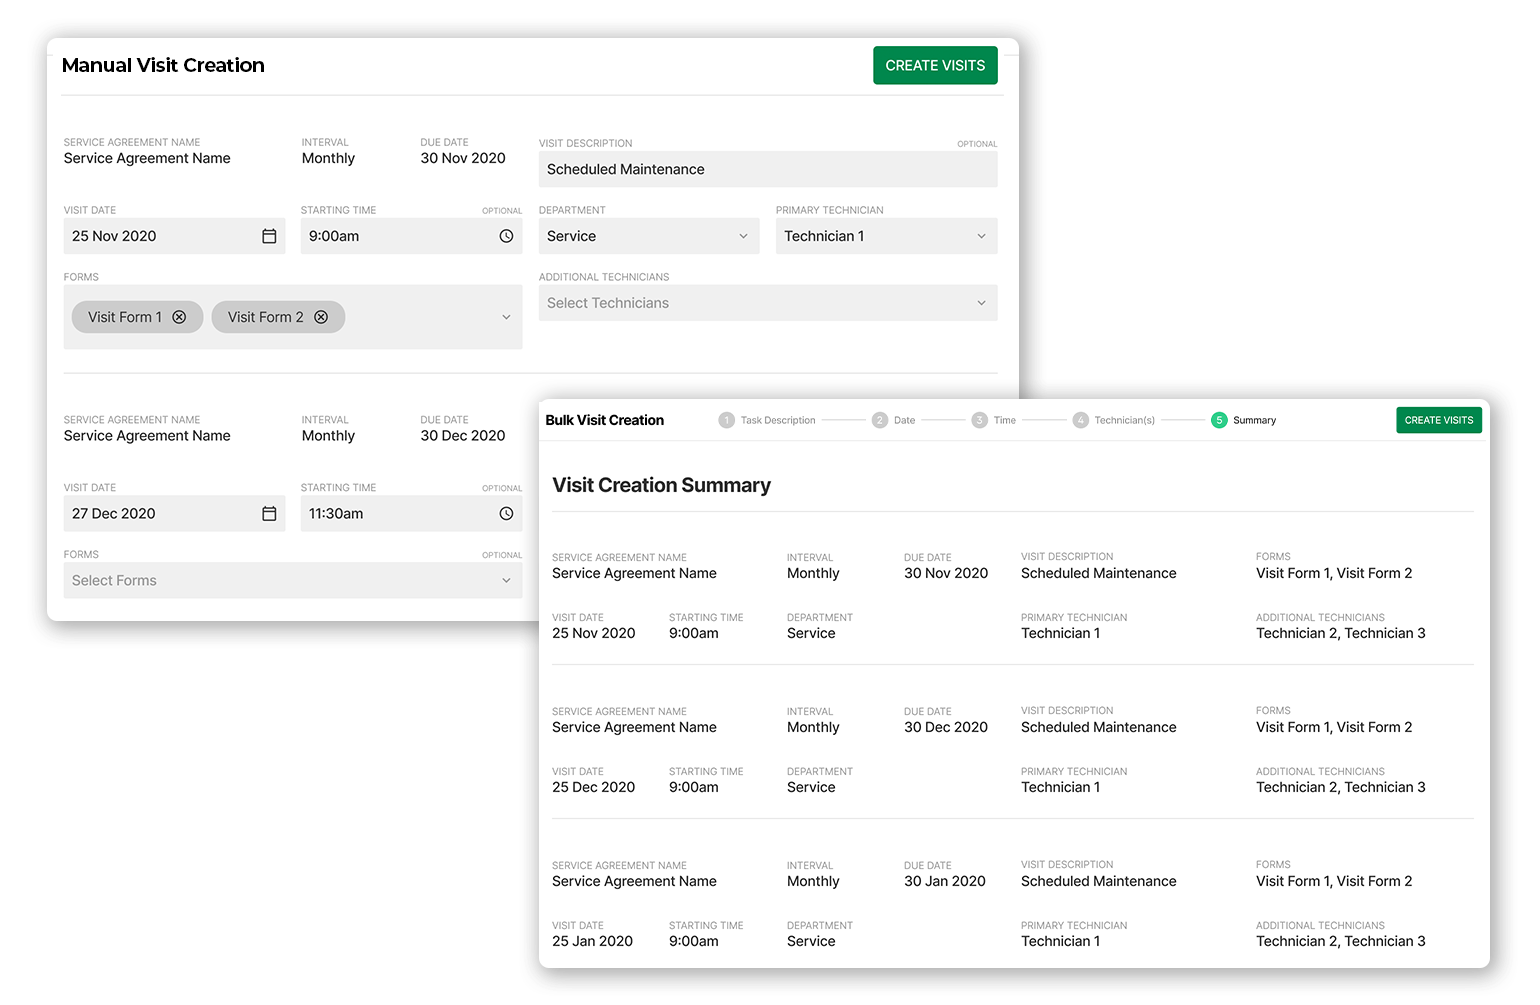This screenshot has width=1540, height=1005.
Task: Select step 2 circle icon Date
Action: tap(880, 420)
